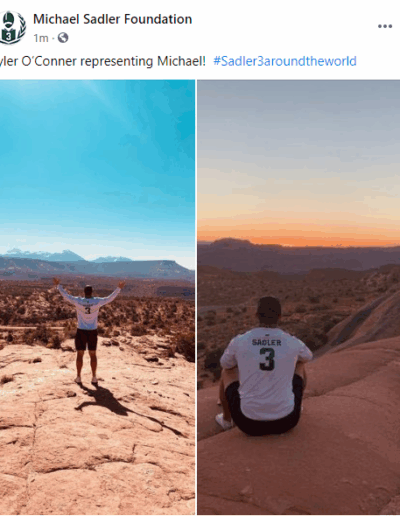400x516 pixels.
Task: Open the right sunset photo
Action: [x=299, y=297]
